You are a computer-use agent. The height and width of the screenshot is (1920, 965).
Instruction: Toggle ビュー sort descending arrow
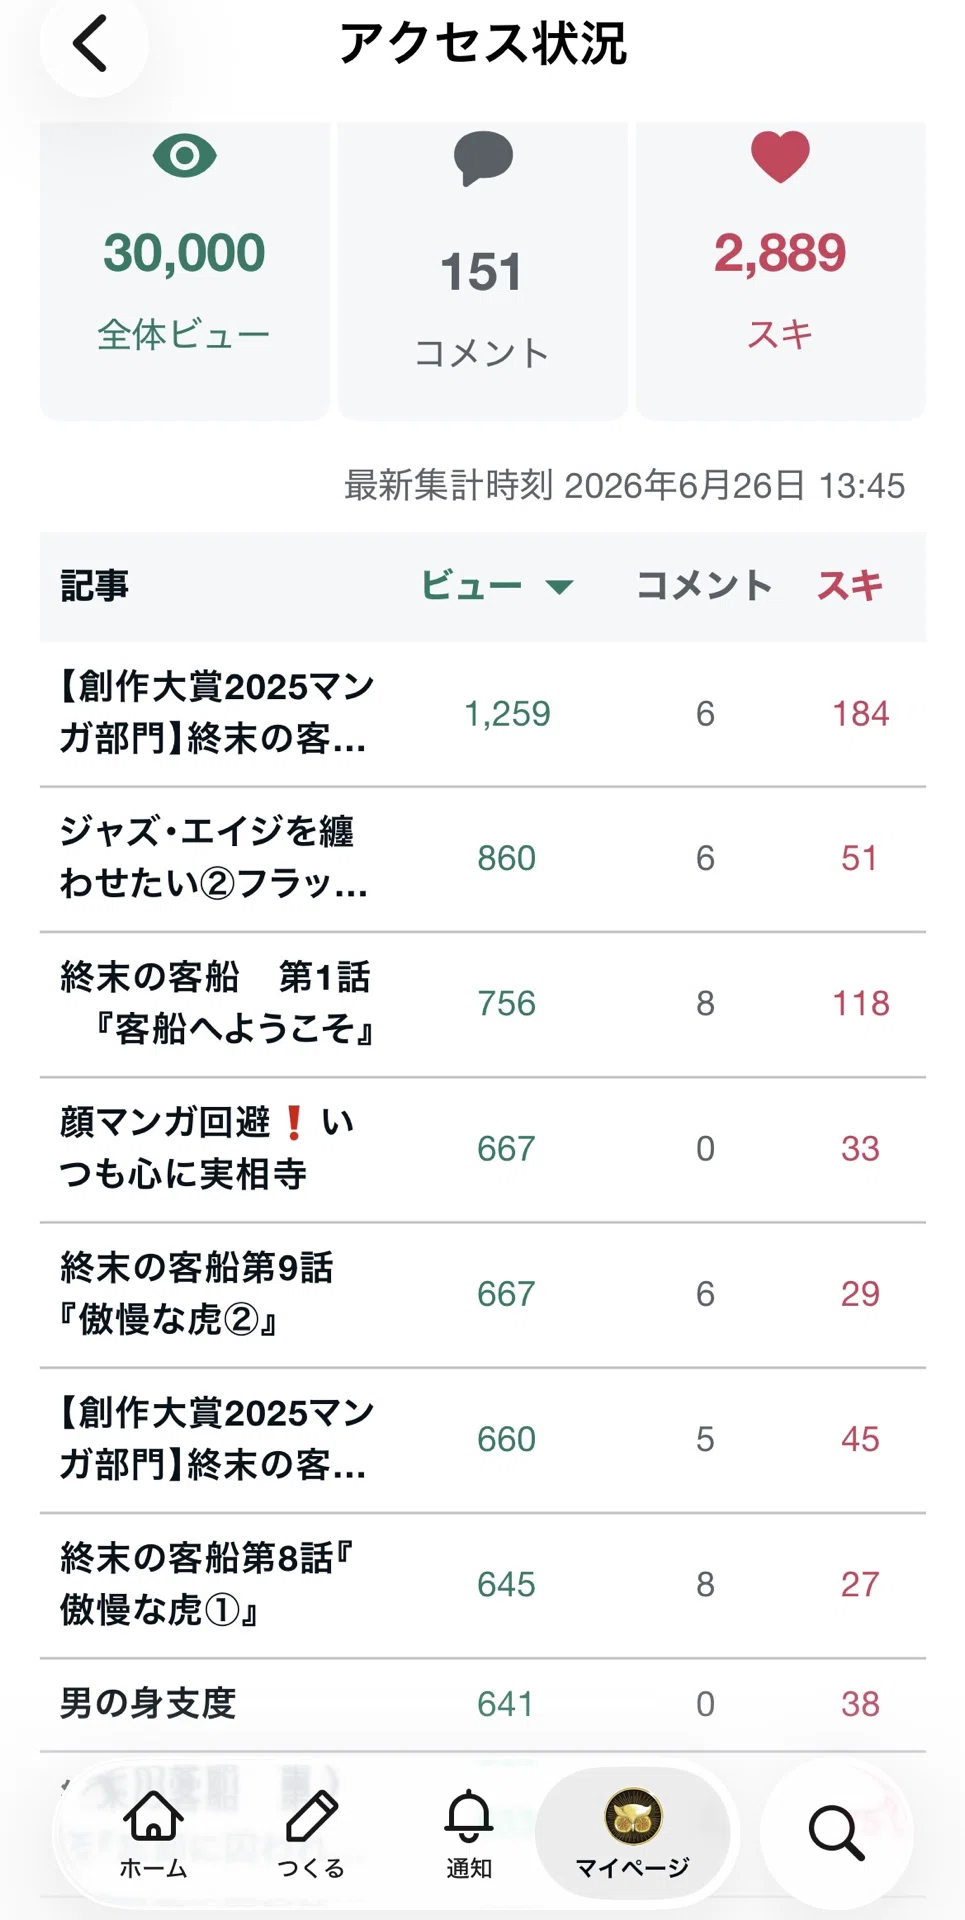[560, 586]
